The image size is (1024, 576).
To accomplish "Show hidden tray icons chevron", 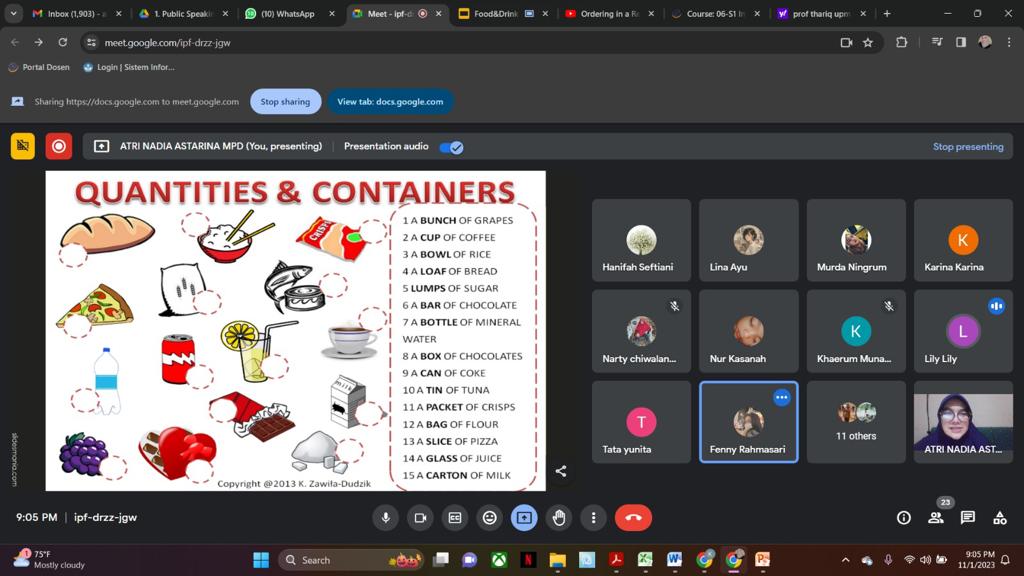I will pos(846,560).
